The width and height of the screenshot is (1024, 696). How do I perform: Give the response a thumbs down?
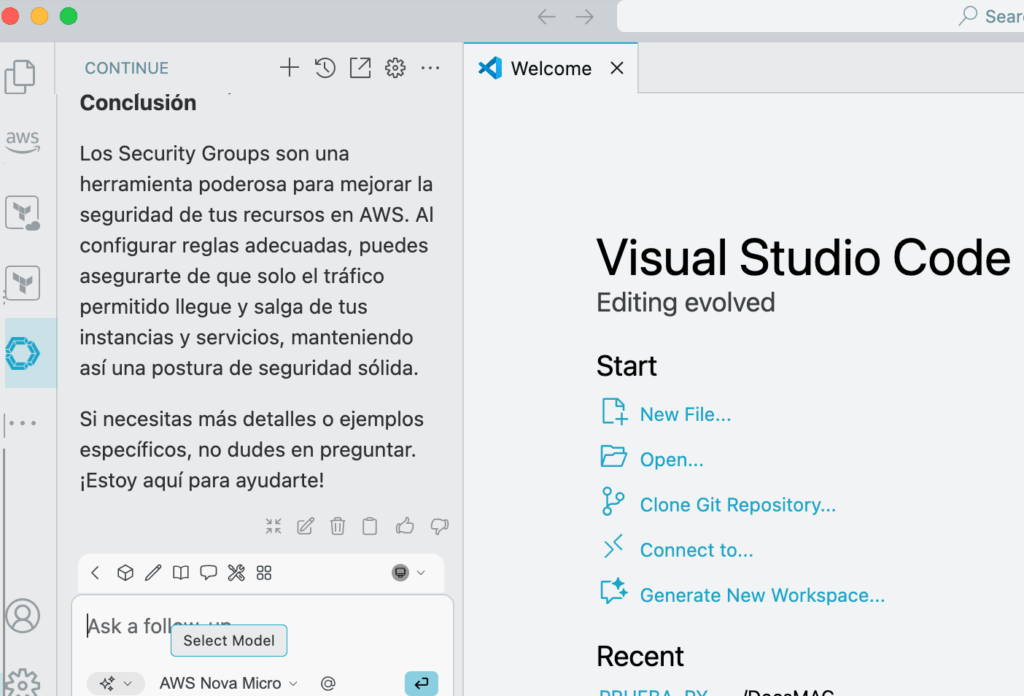440,526
